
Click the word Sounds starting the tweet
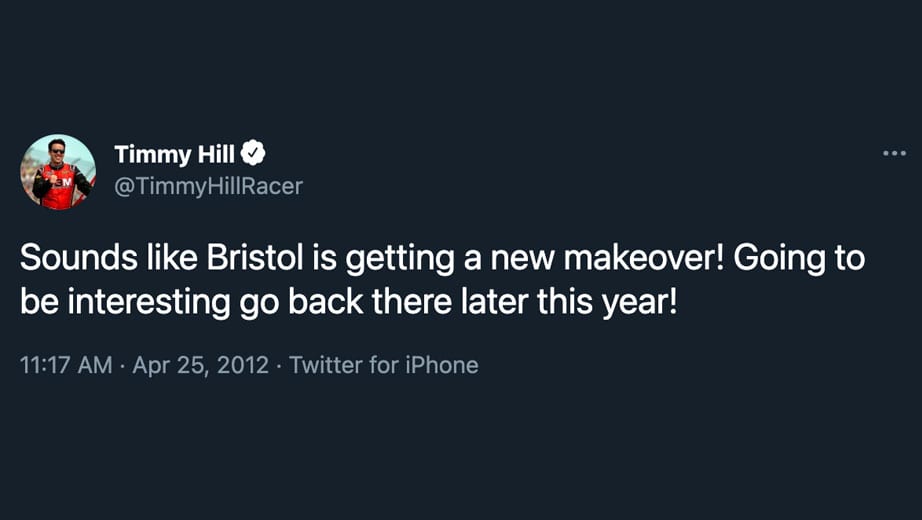point(79,258)
